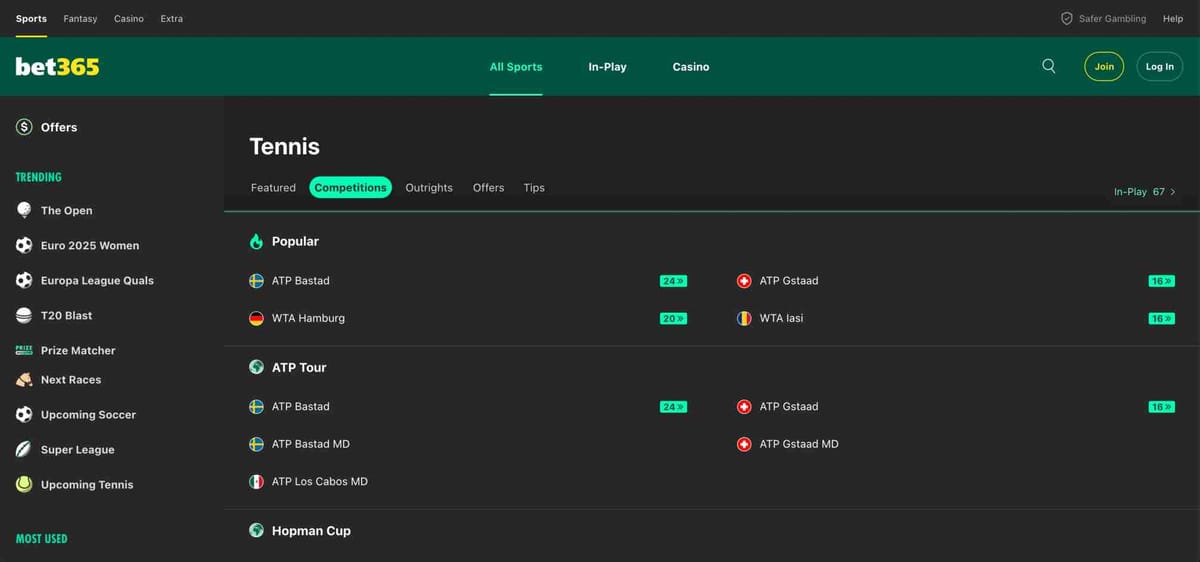Click the Safer Gambling shield icon

click(1066, 18)
